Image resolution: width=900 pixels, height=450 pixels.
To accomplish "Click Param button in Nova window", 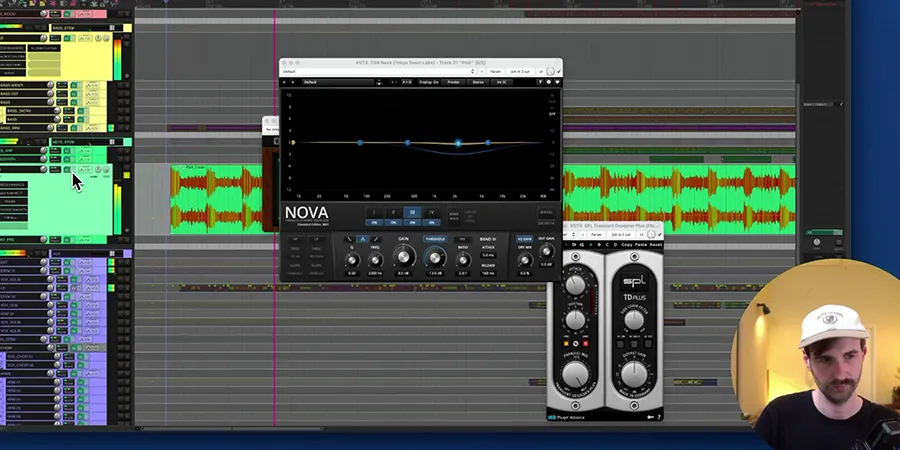I will (495, 71).
